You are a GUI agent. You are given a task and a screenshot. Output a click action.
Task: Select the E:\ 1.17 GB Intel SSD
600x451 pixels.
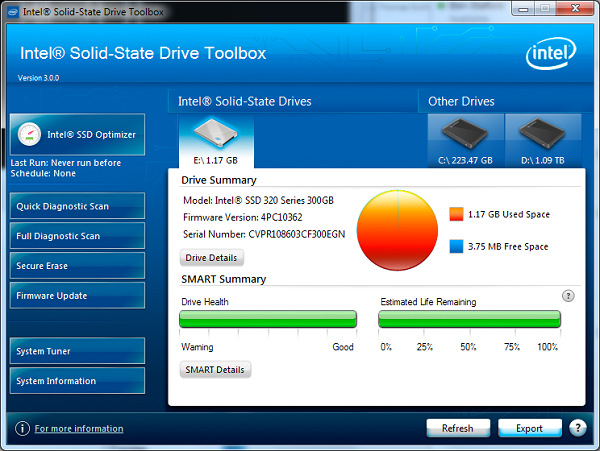coord(216,142)
